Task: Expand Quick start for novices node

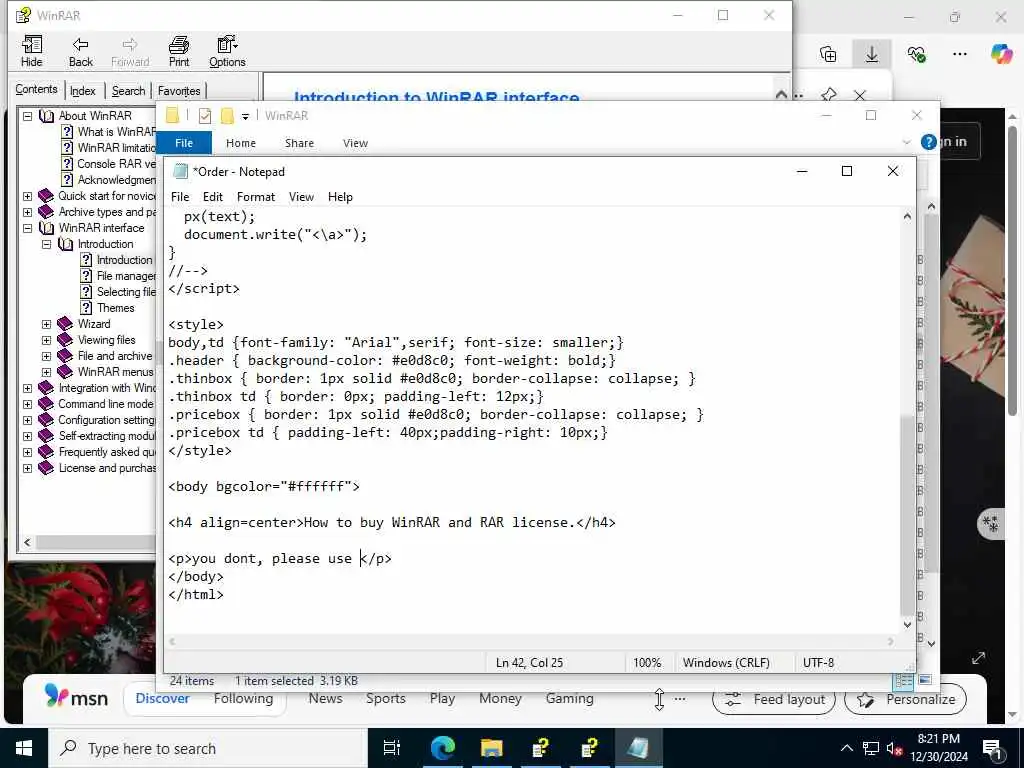Action: (x=27, y=196)
